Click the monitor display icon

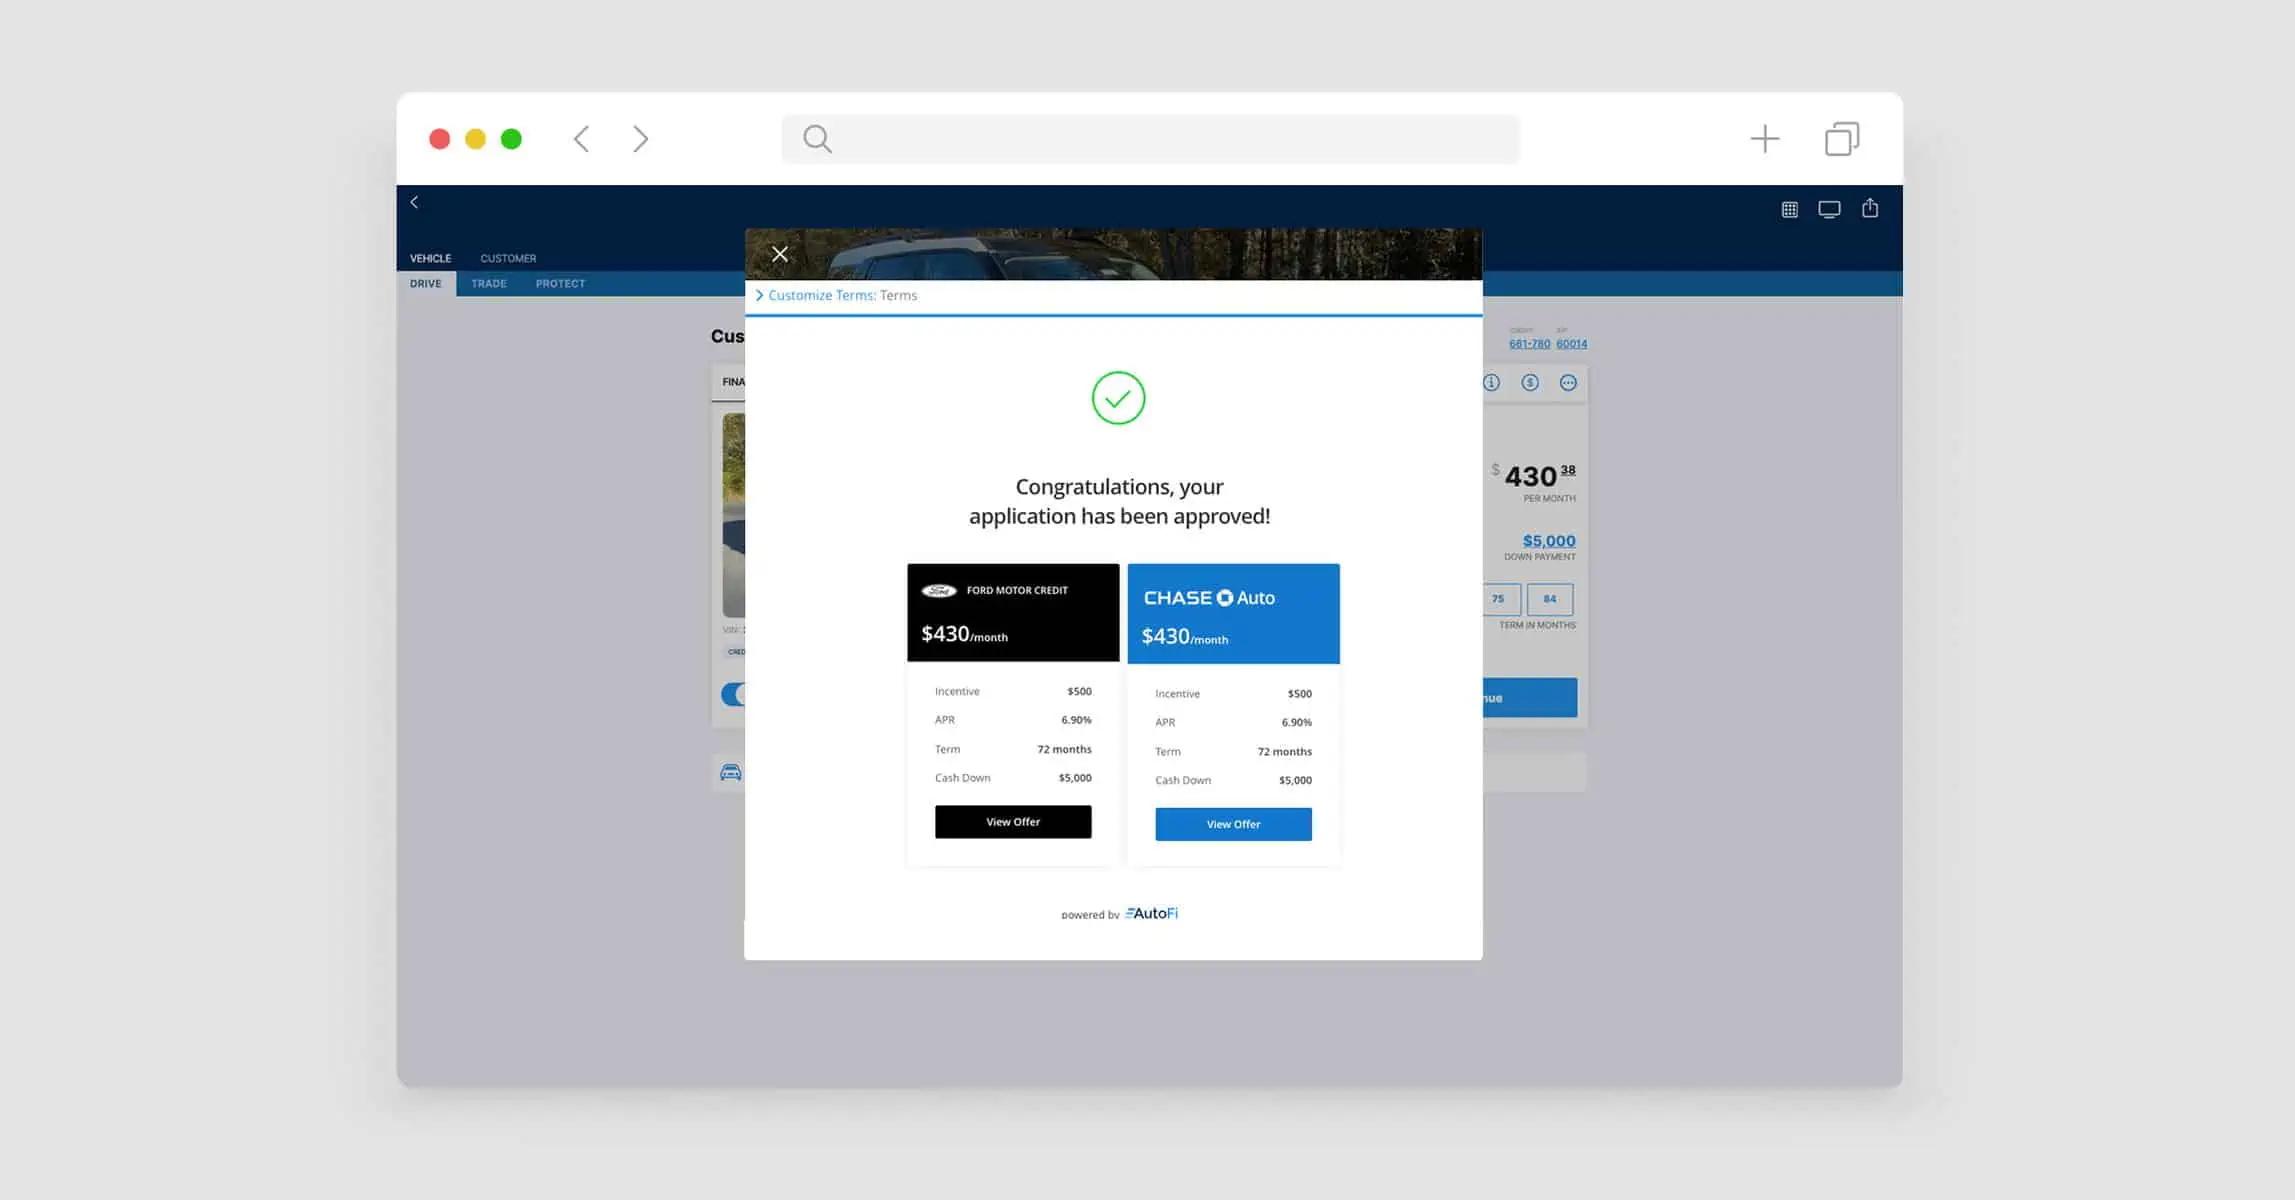(1829, 209)
